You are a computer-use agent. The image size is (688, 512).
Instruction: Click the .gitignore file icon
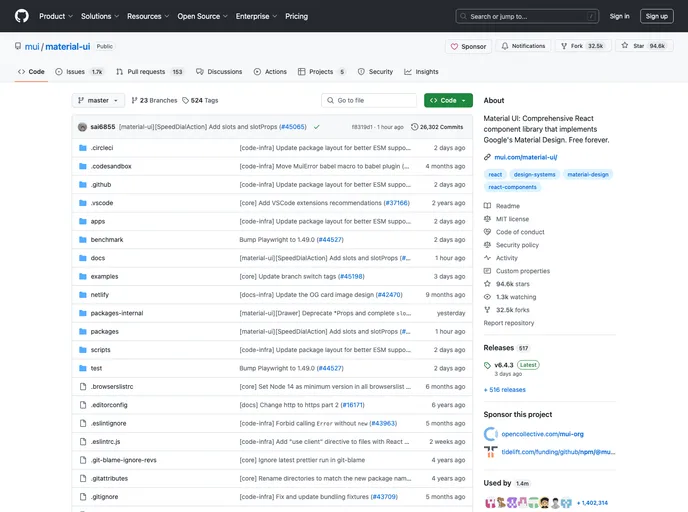[x=82, y=497]
